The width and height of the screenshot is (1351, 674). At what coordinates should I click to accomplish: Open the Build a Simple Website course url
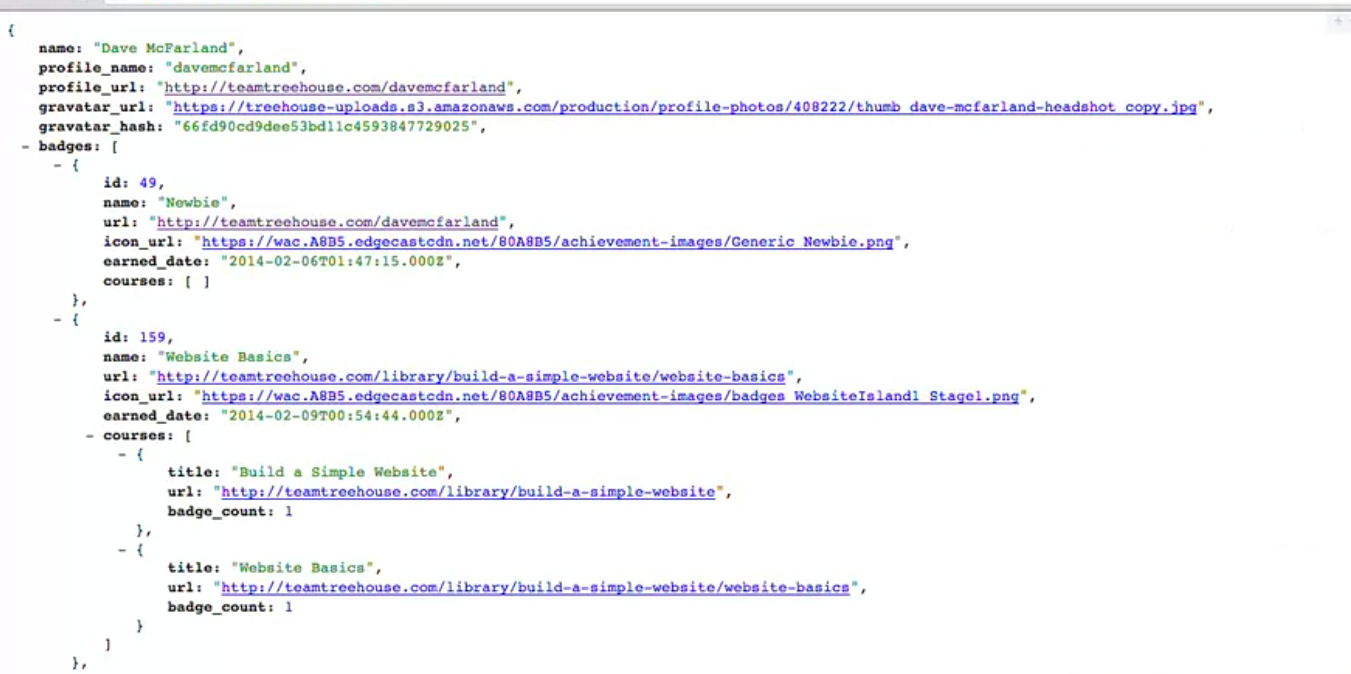coord(468,492)
